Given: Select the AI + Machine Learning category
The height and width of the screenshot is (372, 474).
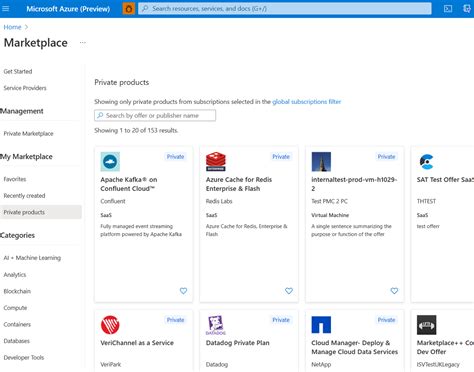Looking at the screenshot, I should 32,258.
